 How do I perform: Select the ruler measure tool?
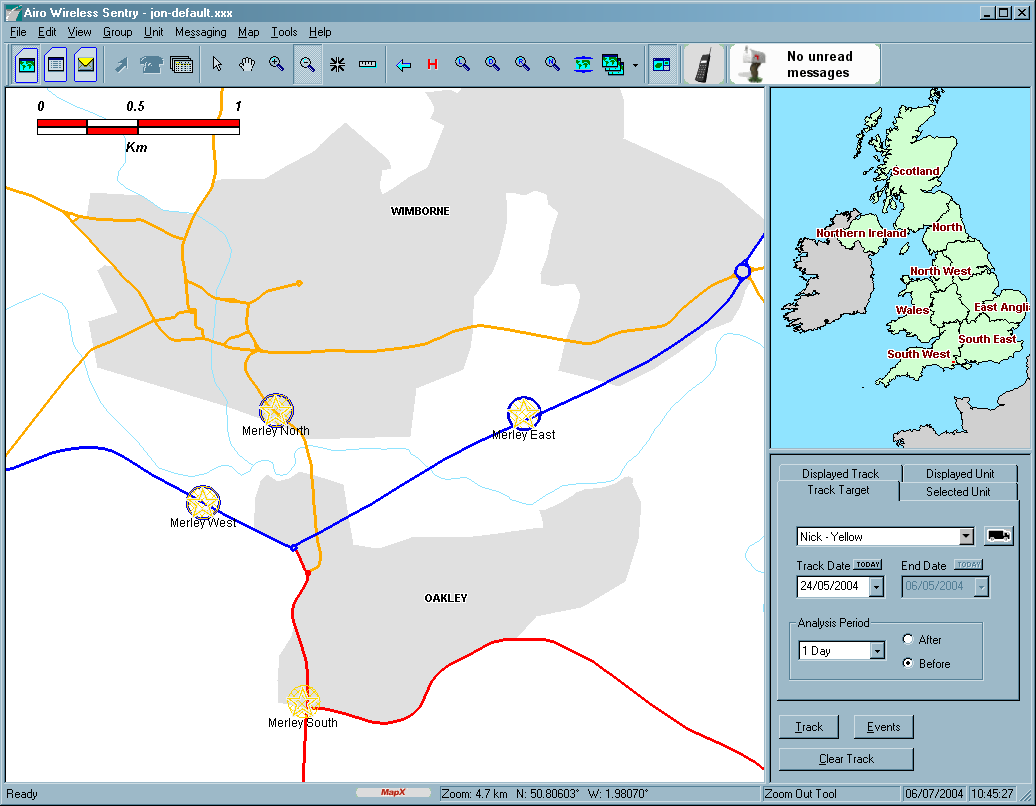pyautogui.click(x=367, y=64)
